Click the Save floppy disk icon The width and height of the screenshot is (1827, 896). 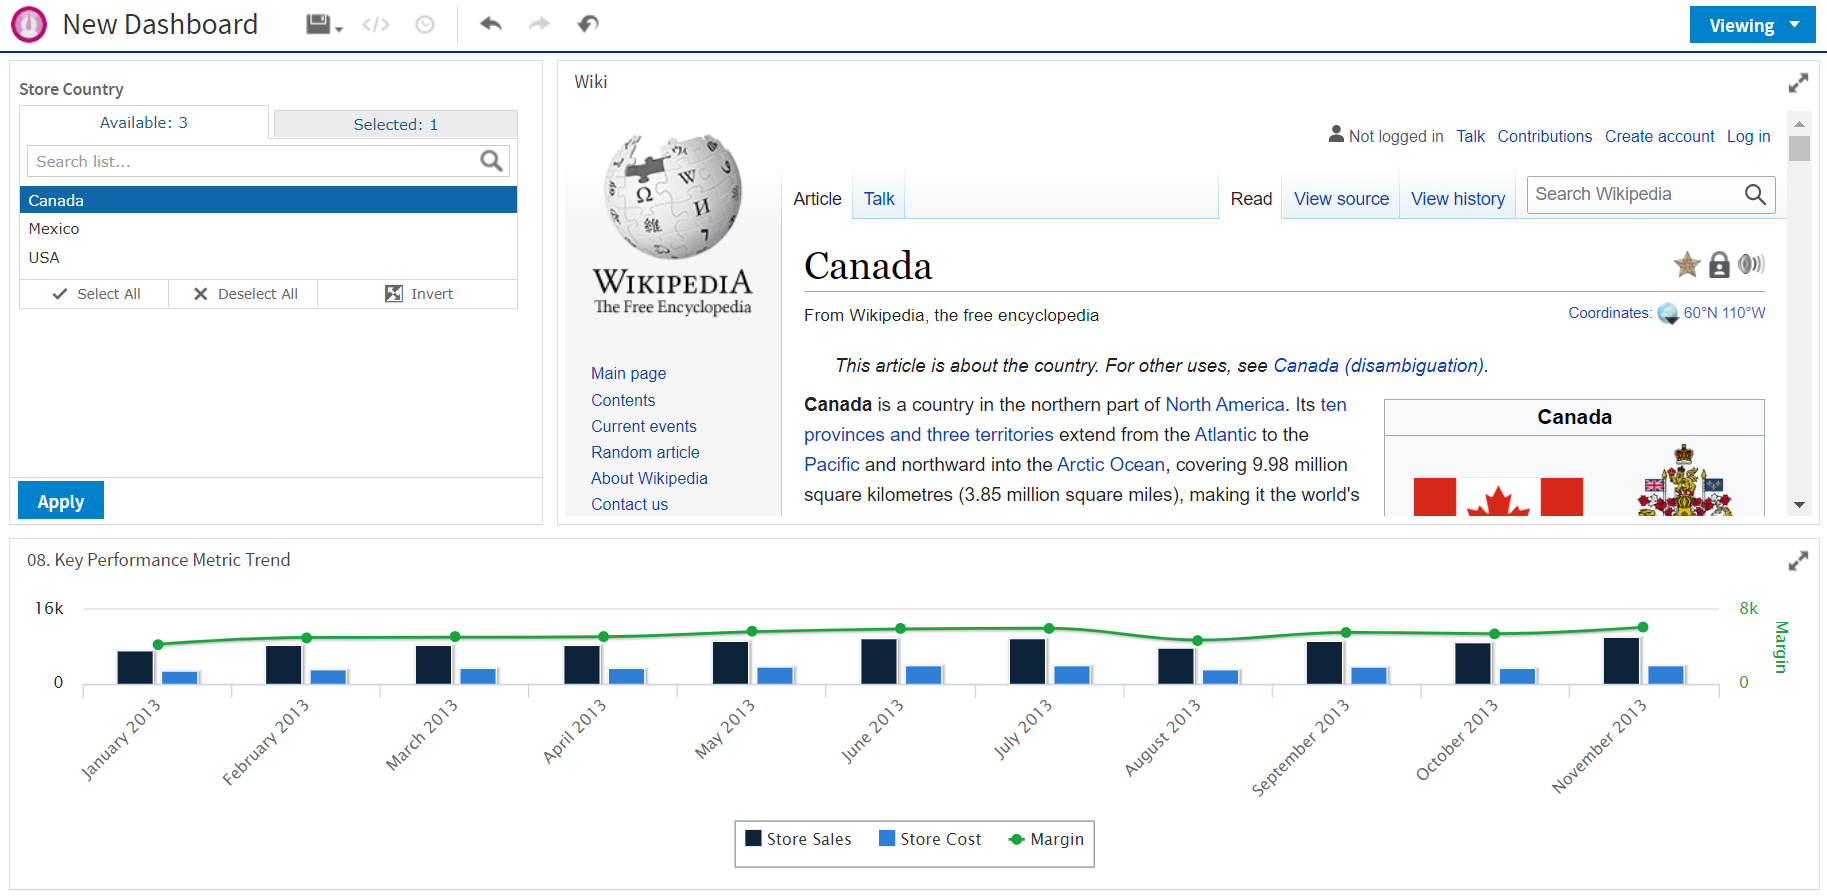click(x=318, y=24)
